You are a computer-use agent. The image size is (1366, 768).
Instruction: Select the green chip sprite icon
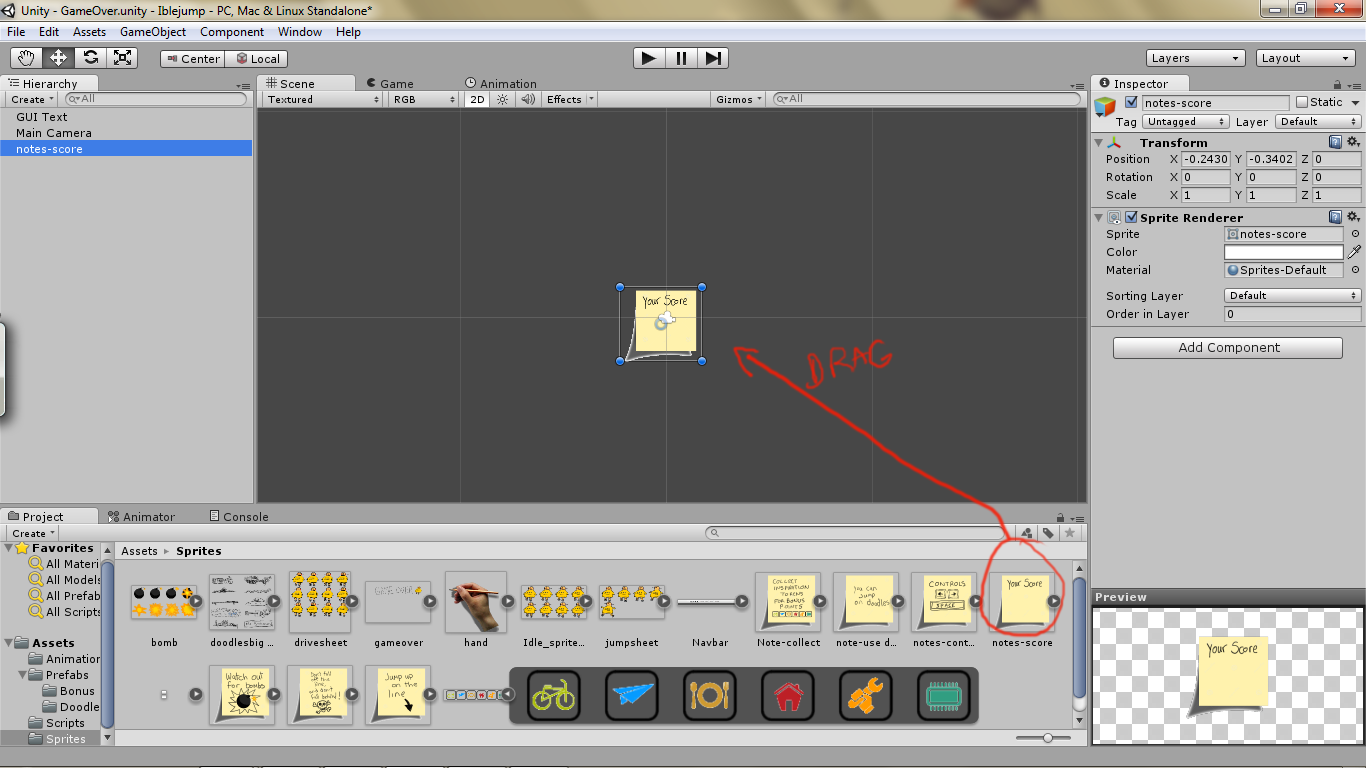pyautogui.click(x=943, y=695)
